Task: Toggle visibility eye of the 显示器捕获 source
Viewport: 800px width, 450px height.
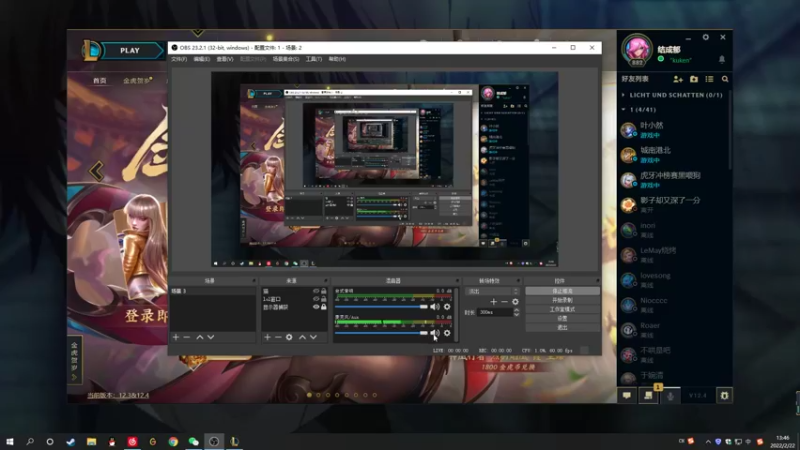Action: point(316,307)
